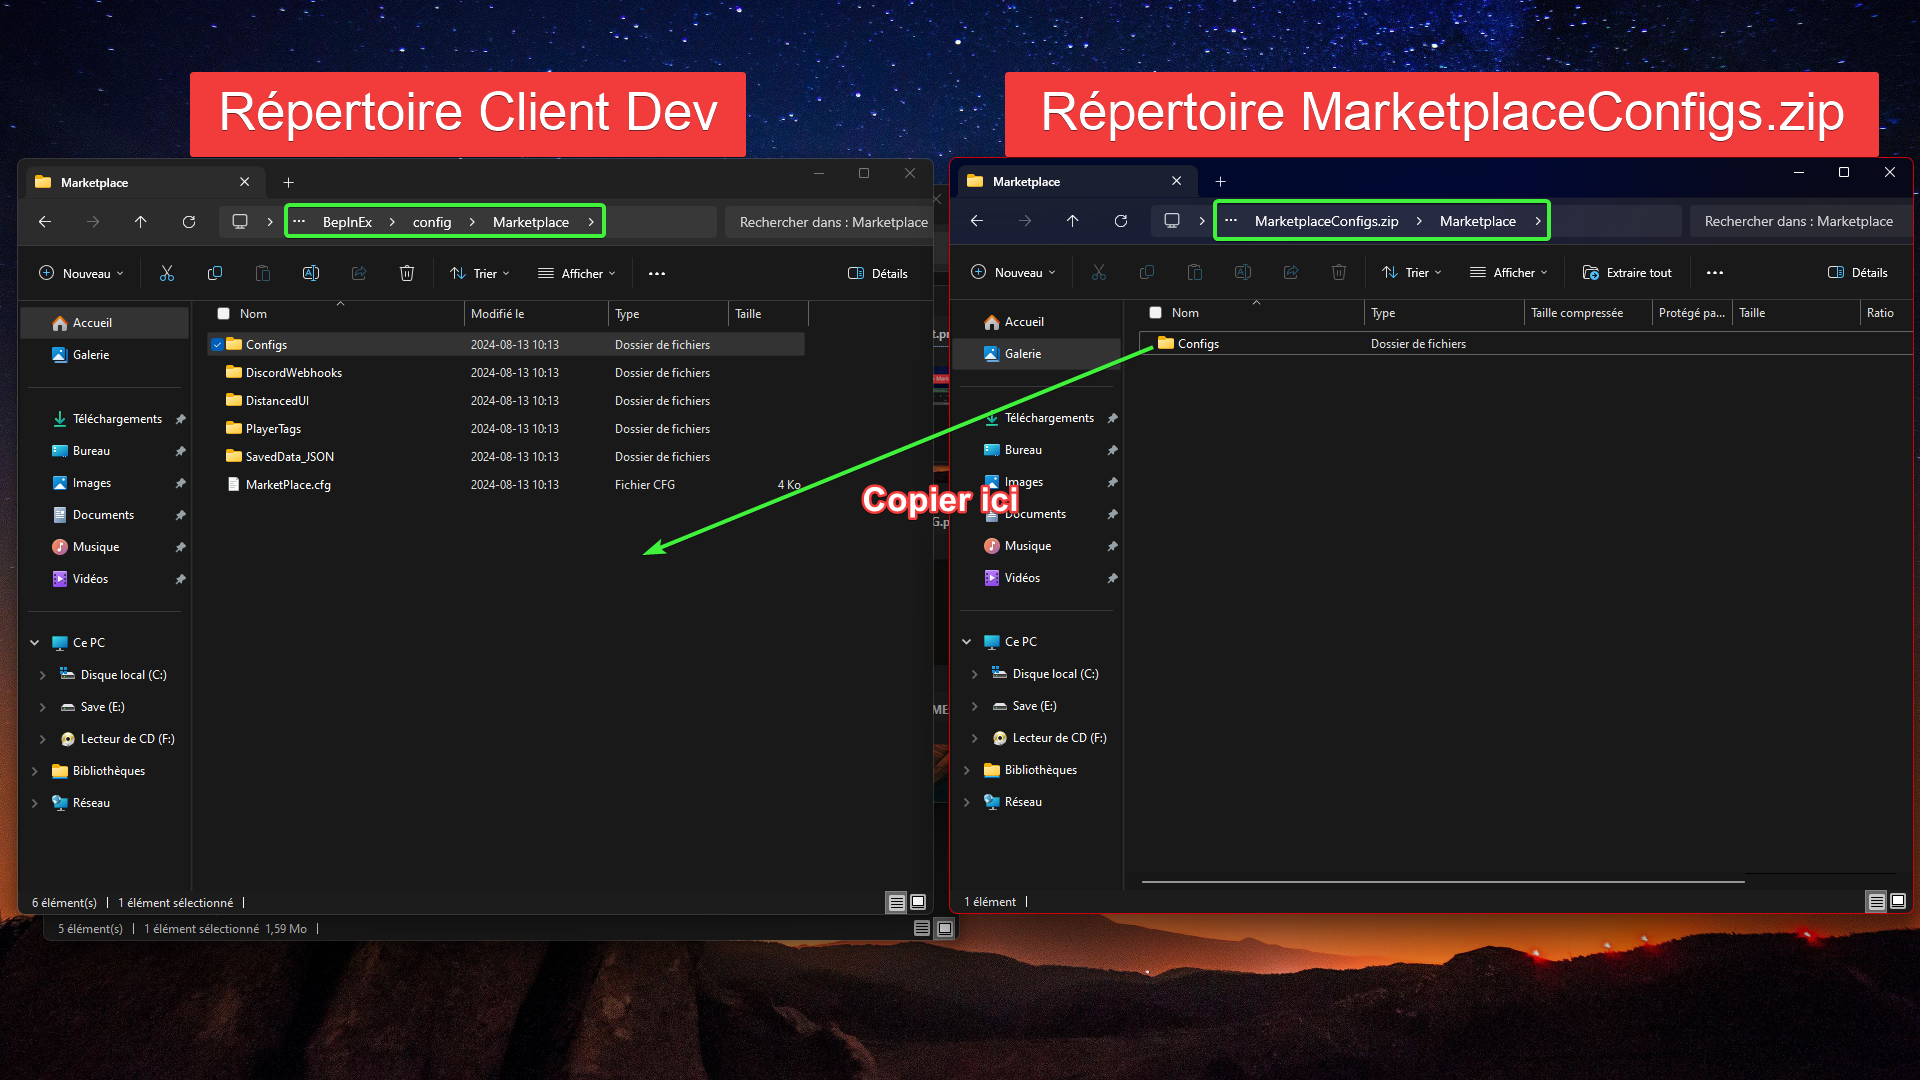This screenshot has width=1920, height=1080.
Task: Click Extraire tout button
Action: tap(1627, 272)
